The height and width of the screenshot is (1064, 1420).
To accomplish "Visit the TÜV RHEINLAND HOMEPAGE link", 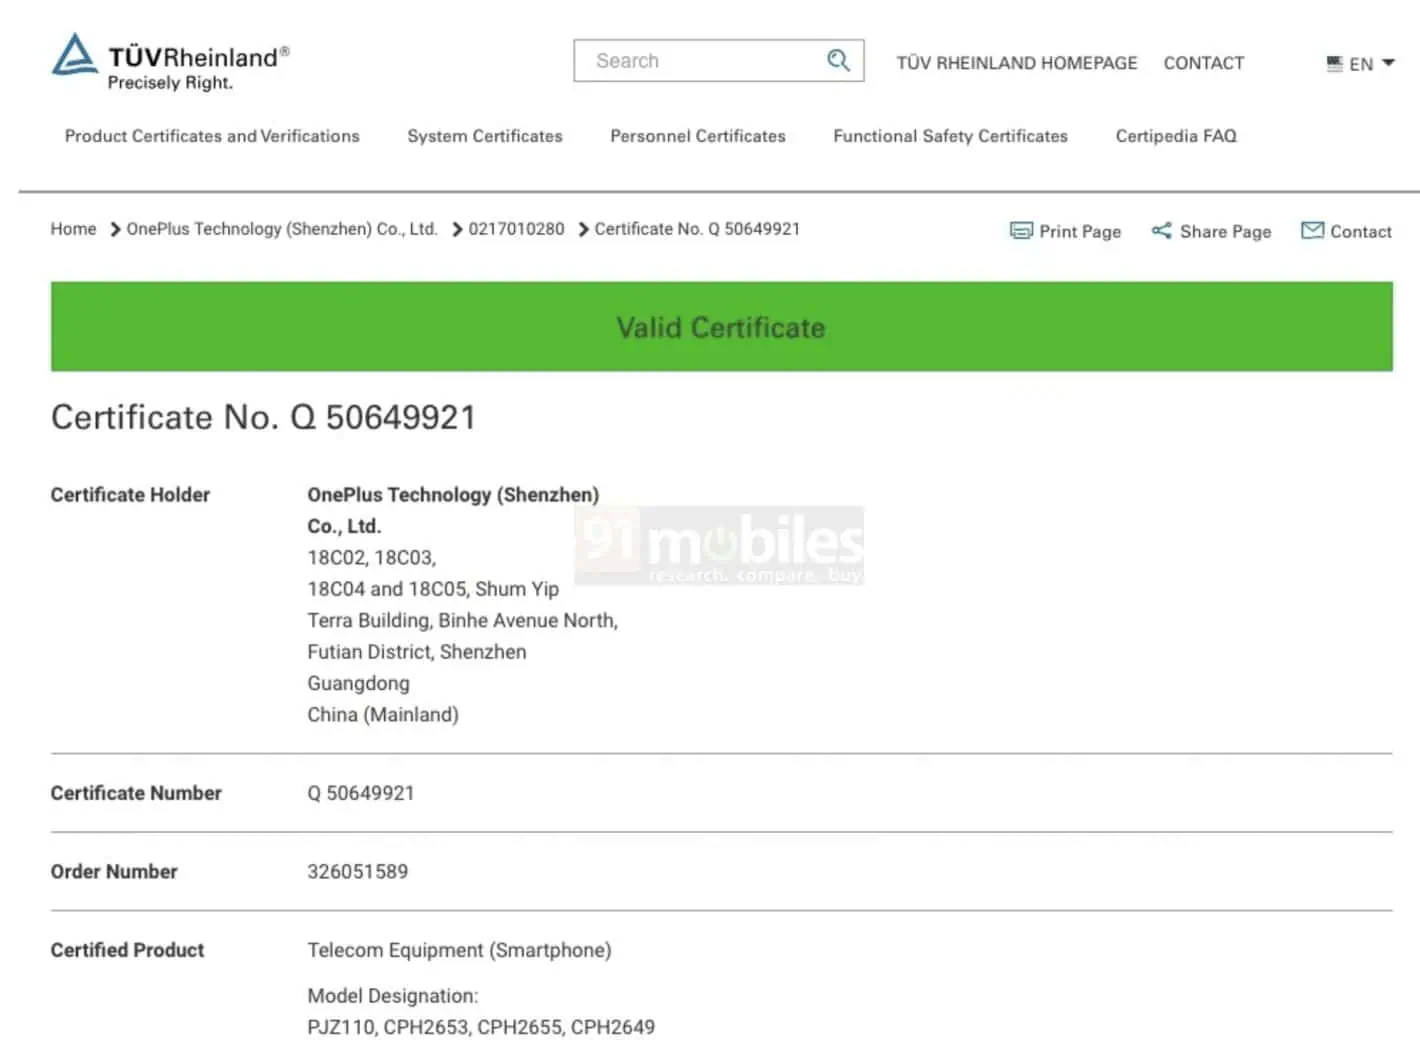I will (x=1016, y=63).
